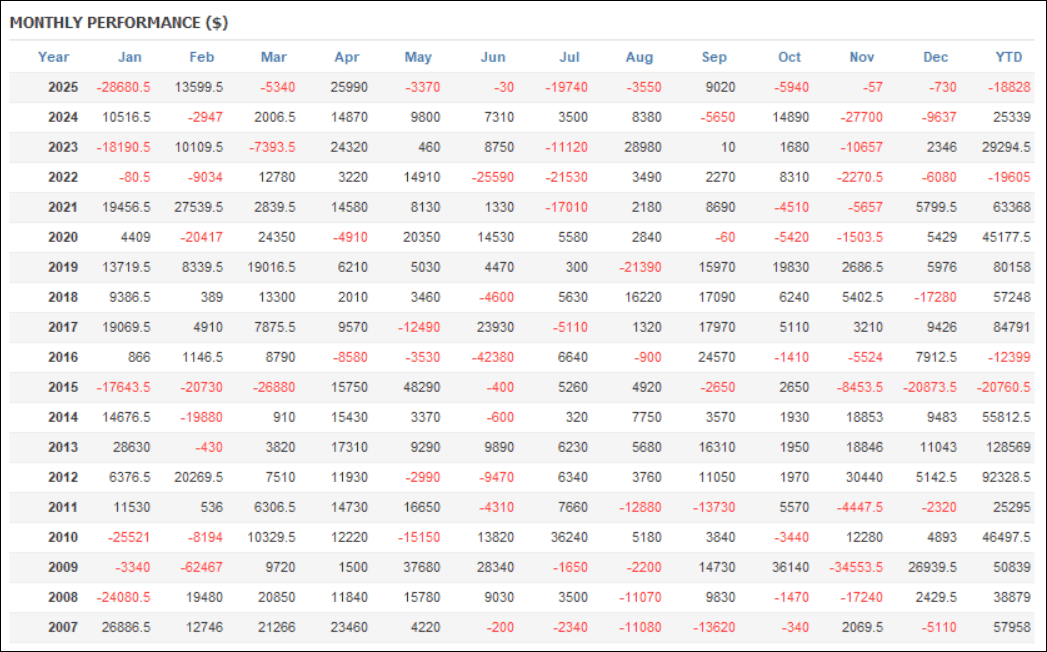The image size is (1047, 652).
Task: Select the 2025 year row label
Action: point(63,87)
